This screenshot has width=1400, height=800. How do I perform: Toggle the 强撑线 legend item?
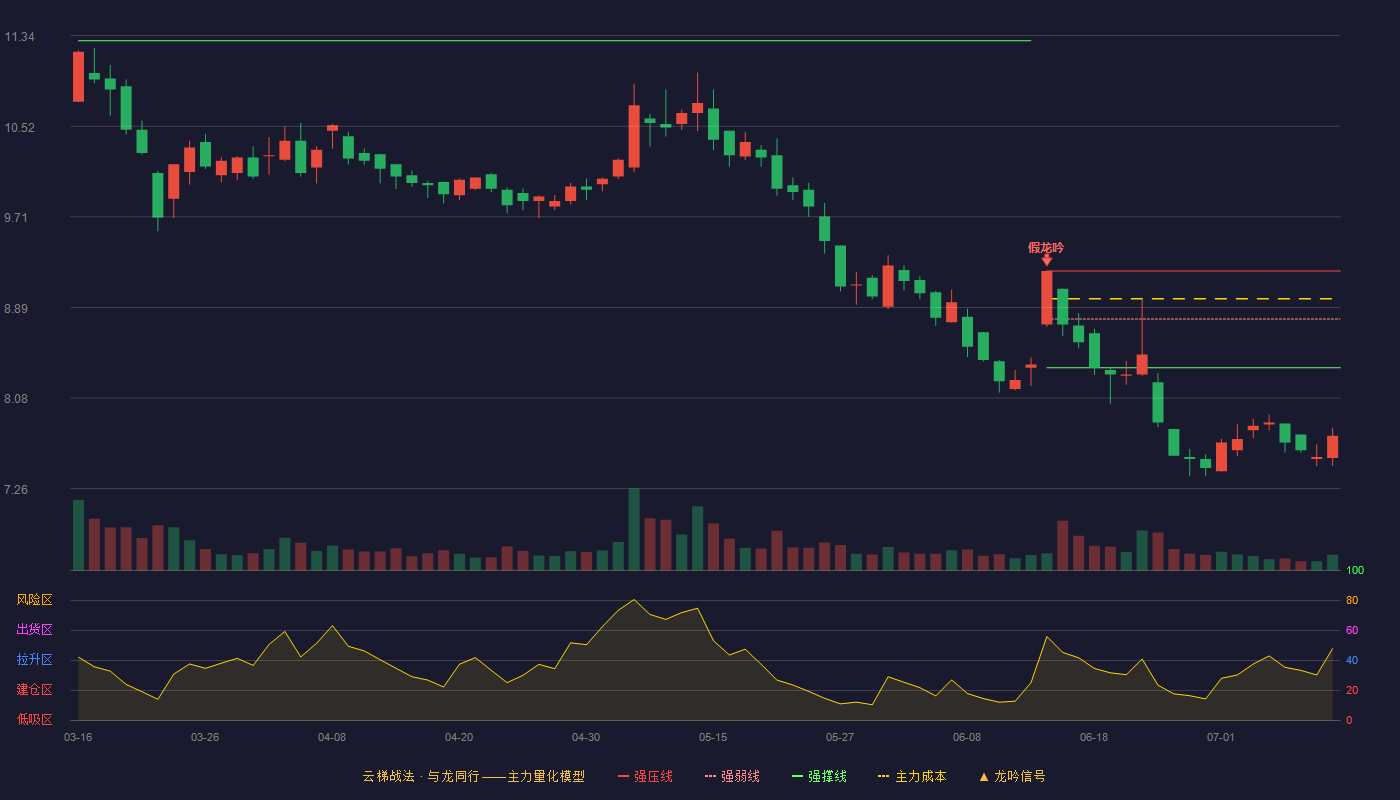tap(819, 776)
